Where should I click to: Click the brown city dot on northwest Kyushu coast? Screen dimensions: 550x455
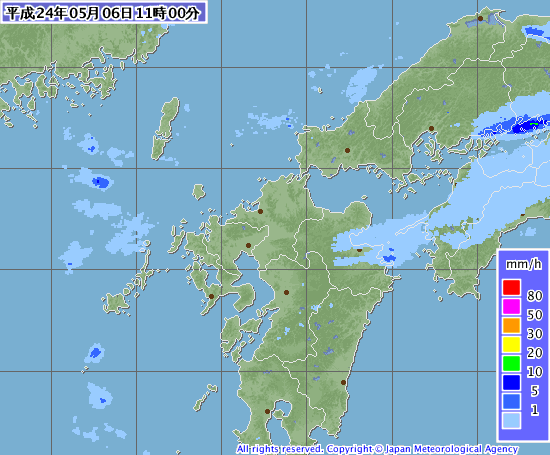click(260, 211)
